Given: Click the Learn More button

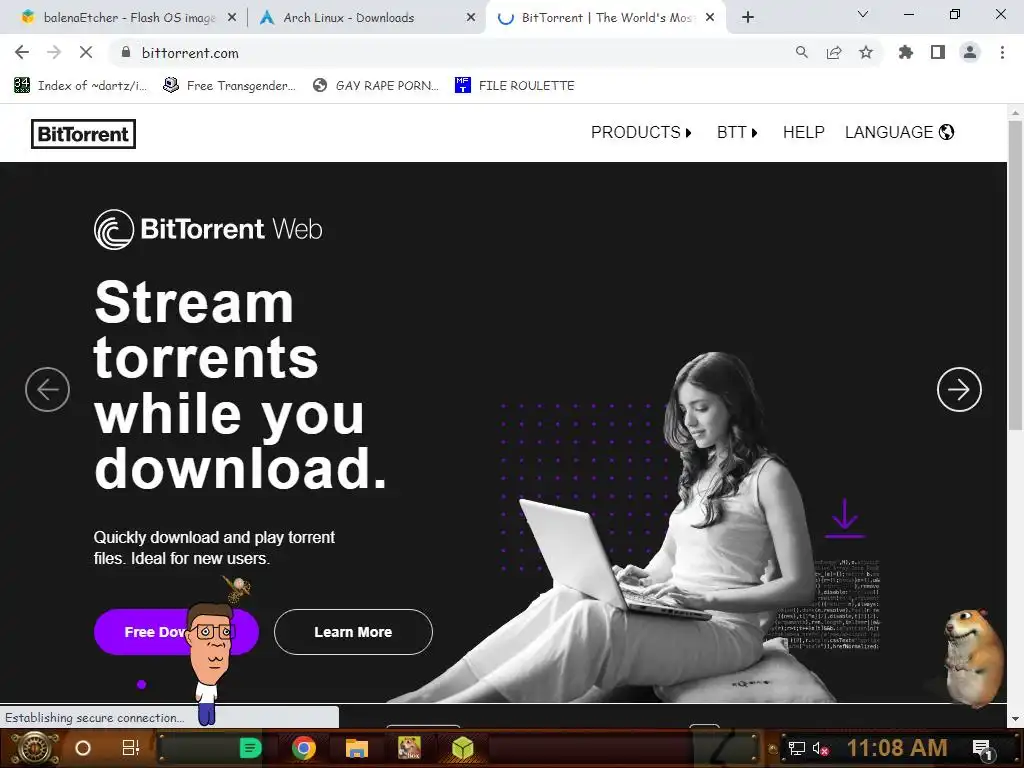Looking at the screenshot, I should [x=353, y=632].
